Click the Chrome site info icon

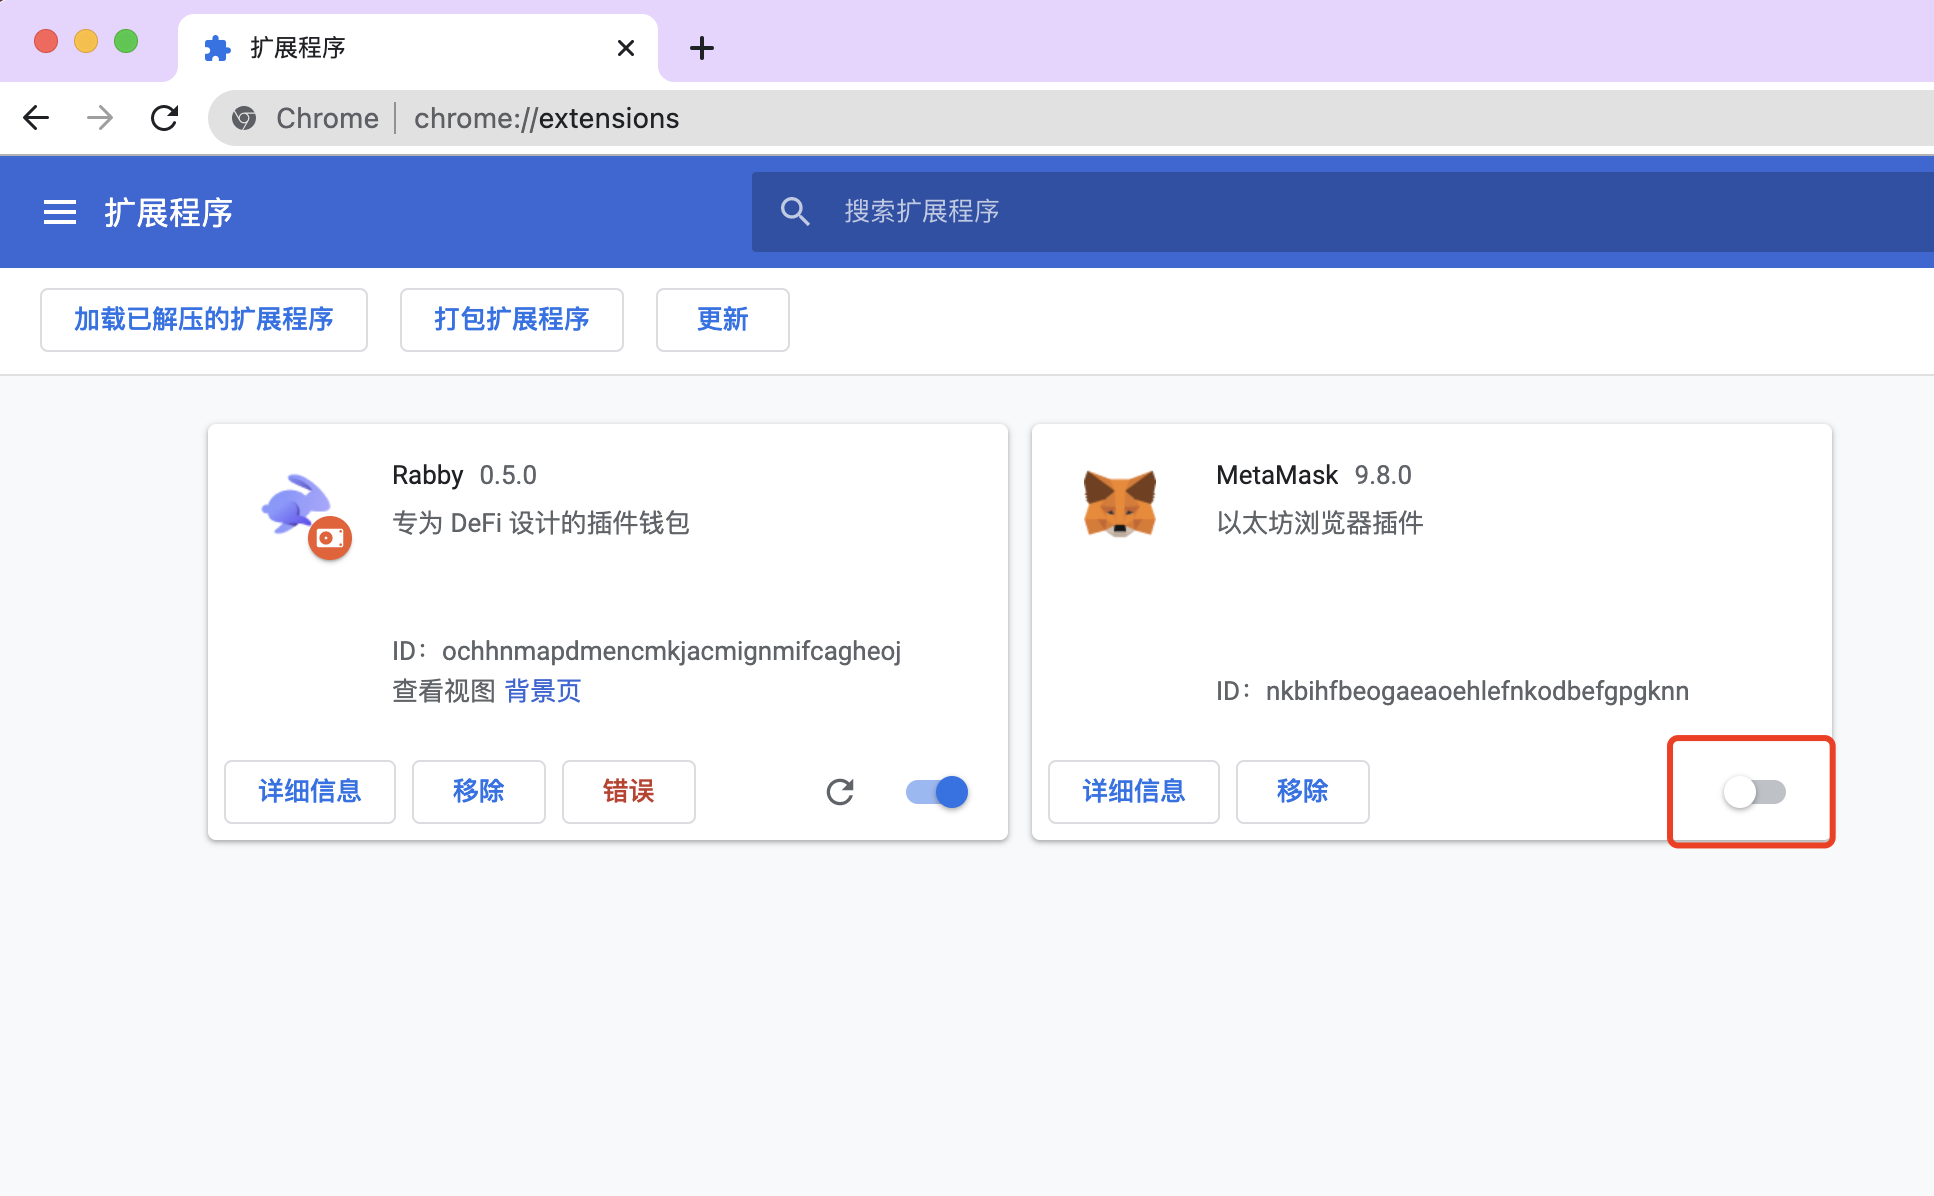[x=244, y=118]
